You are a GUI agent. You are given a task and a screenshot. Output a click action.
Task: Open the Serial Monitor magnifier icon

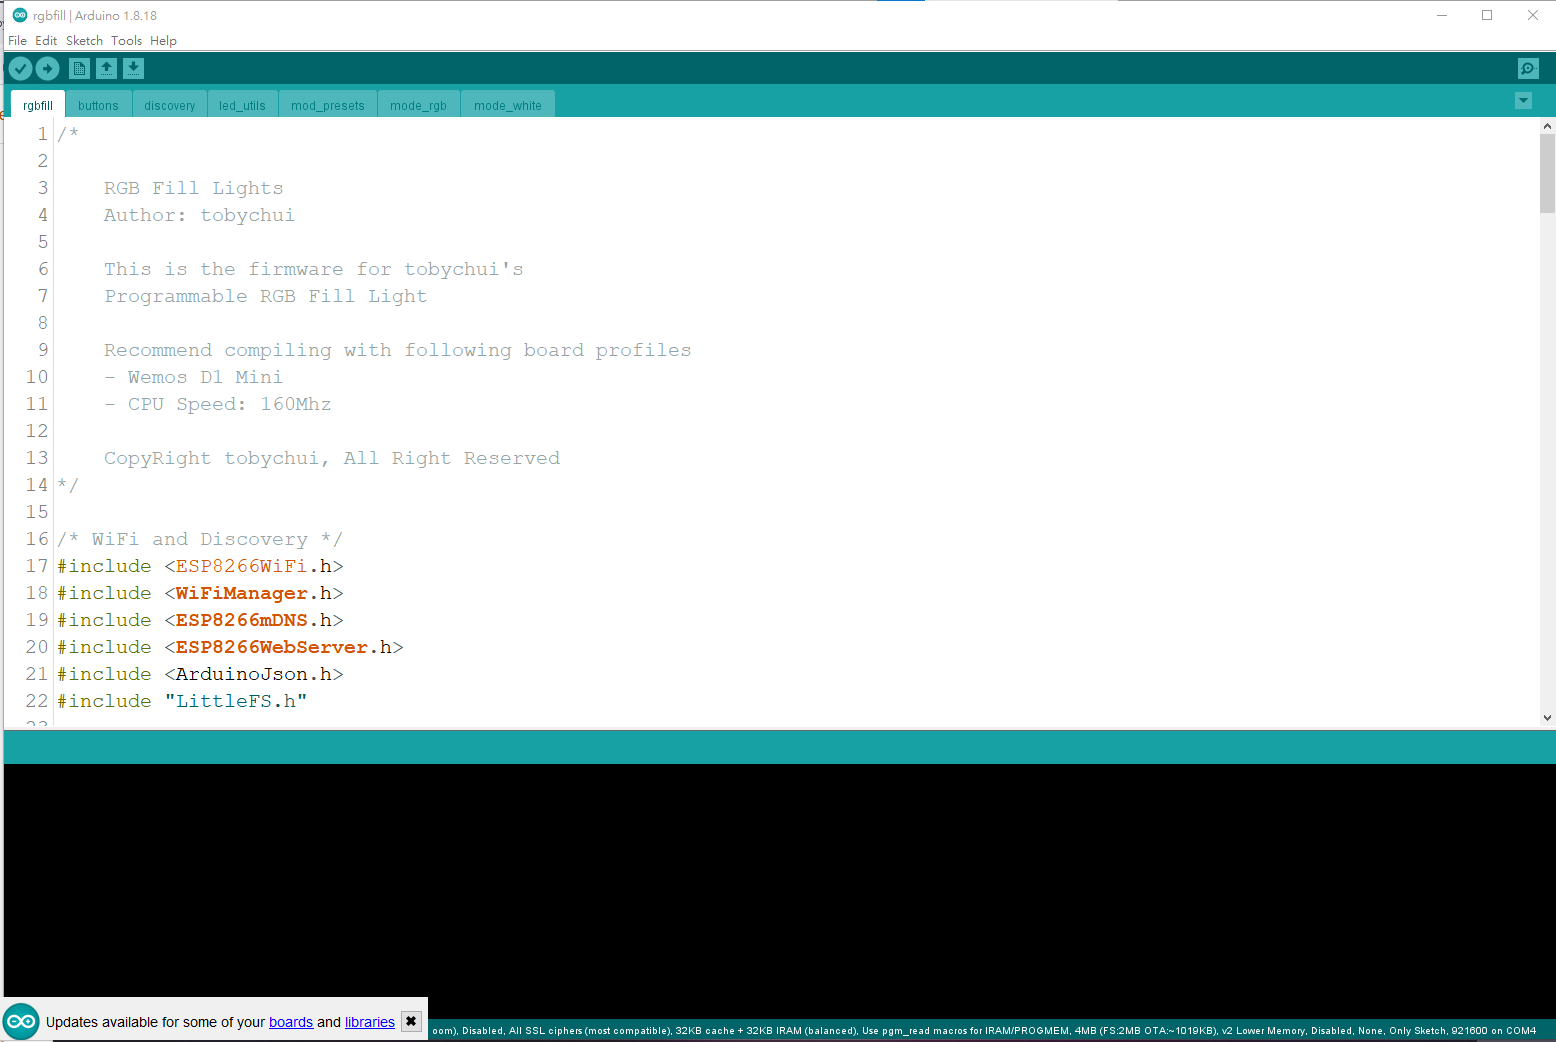coord(1528,68)
